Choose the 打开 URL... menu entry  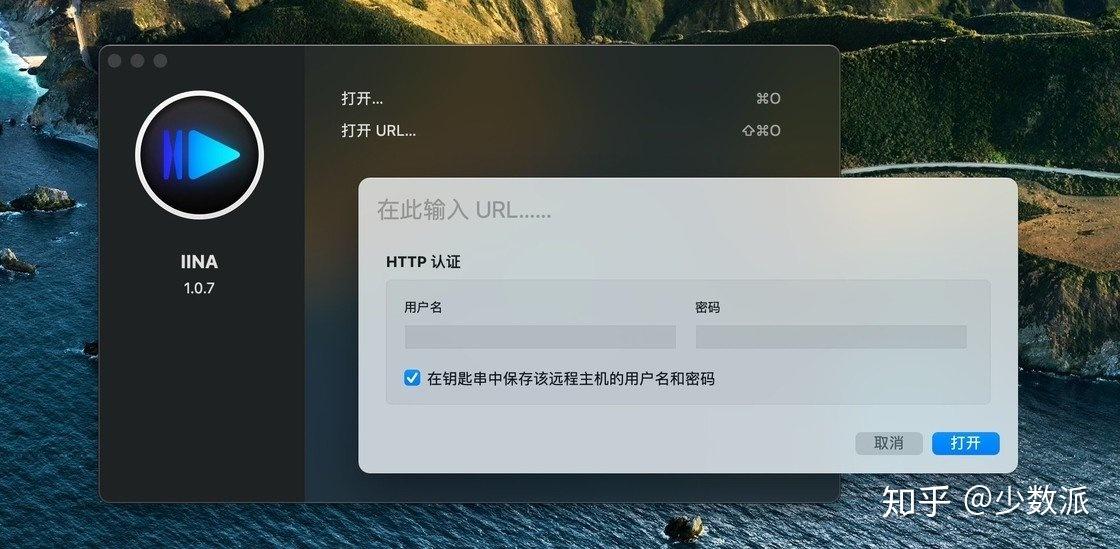click(x=379, y=131)
